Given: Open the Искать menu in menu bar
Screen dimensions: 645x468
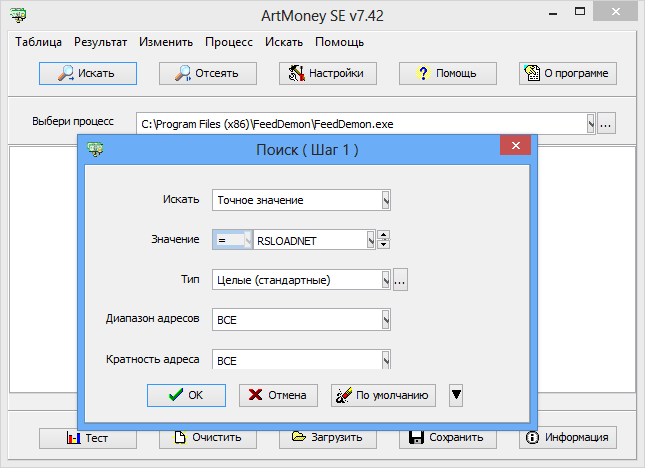Looking at the screenshot, I should 284,42.
